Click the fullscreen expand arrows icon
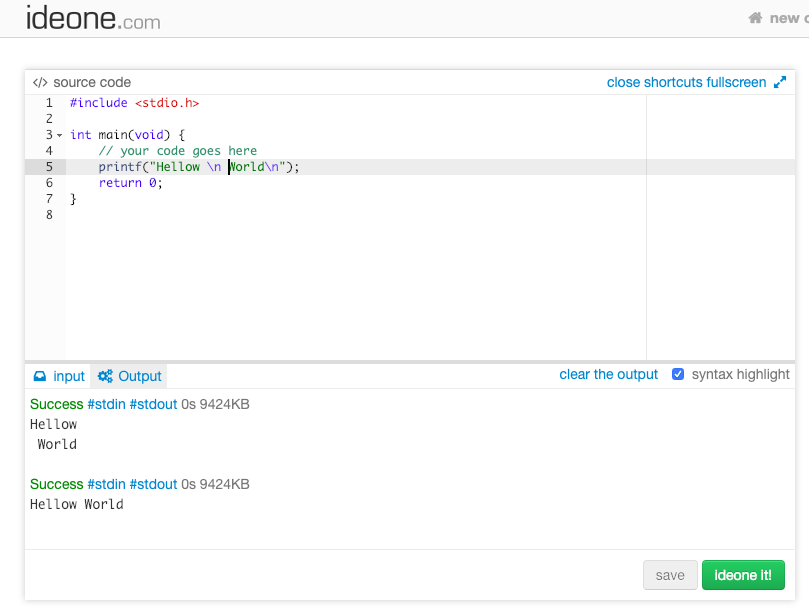The height and width of the screenshot is (610, 809). (x=780, y=83)
